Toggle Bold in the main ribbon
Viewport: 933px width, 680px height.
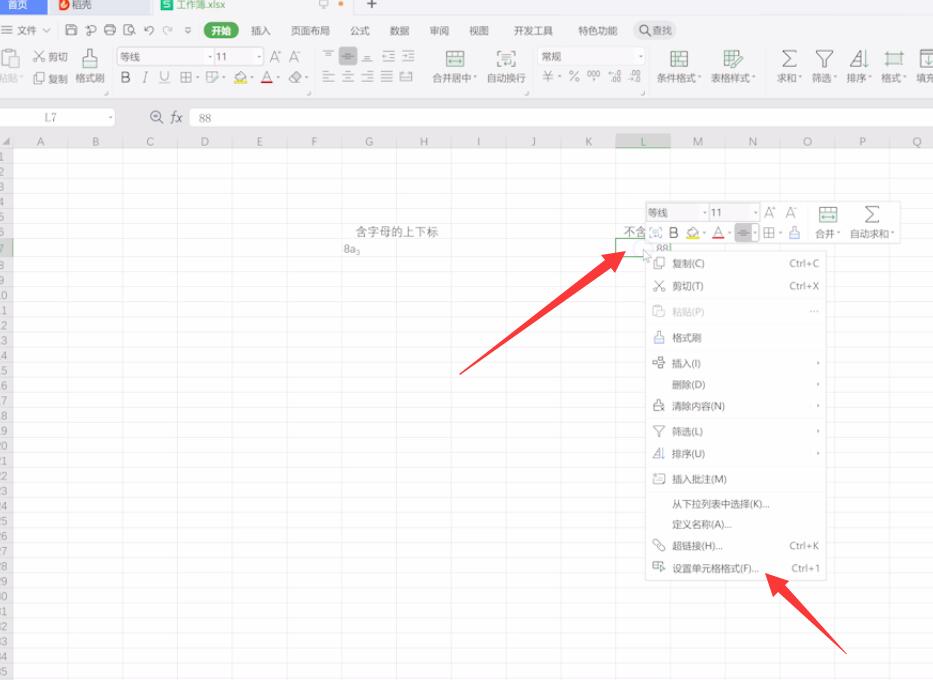click(x=126, y=77)
